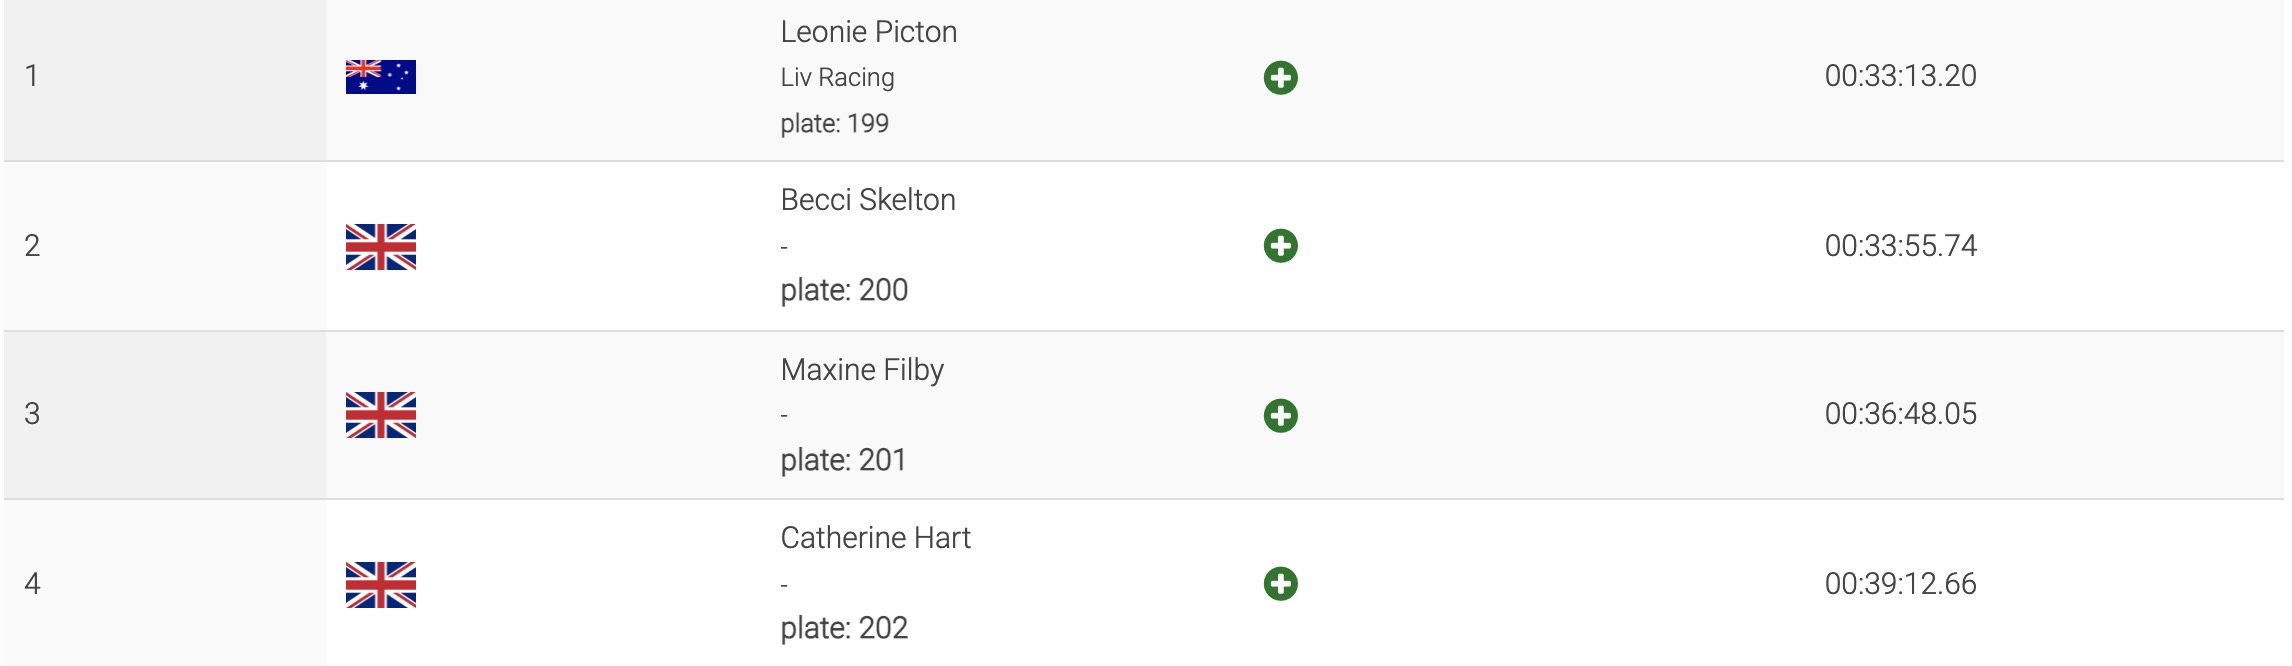Open Leonie Picton's rider profile
The width and height of the screenshot is (2292, 666).
click(x=868, y=32)
